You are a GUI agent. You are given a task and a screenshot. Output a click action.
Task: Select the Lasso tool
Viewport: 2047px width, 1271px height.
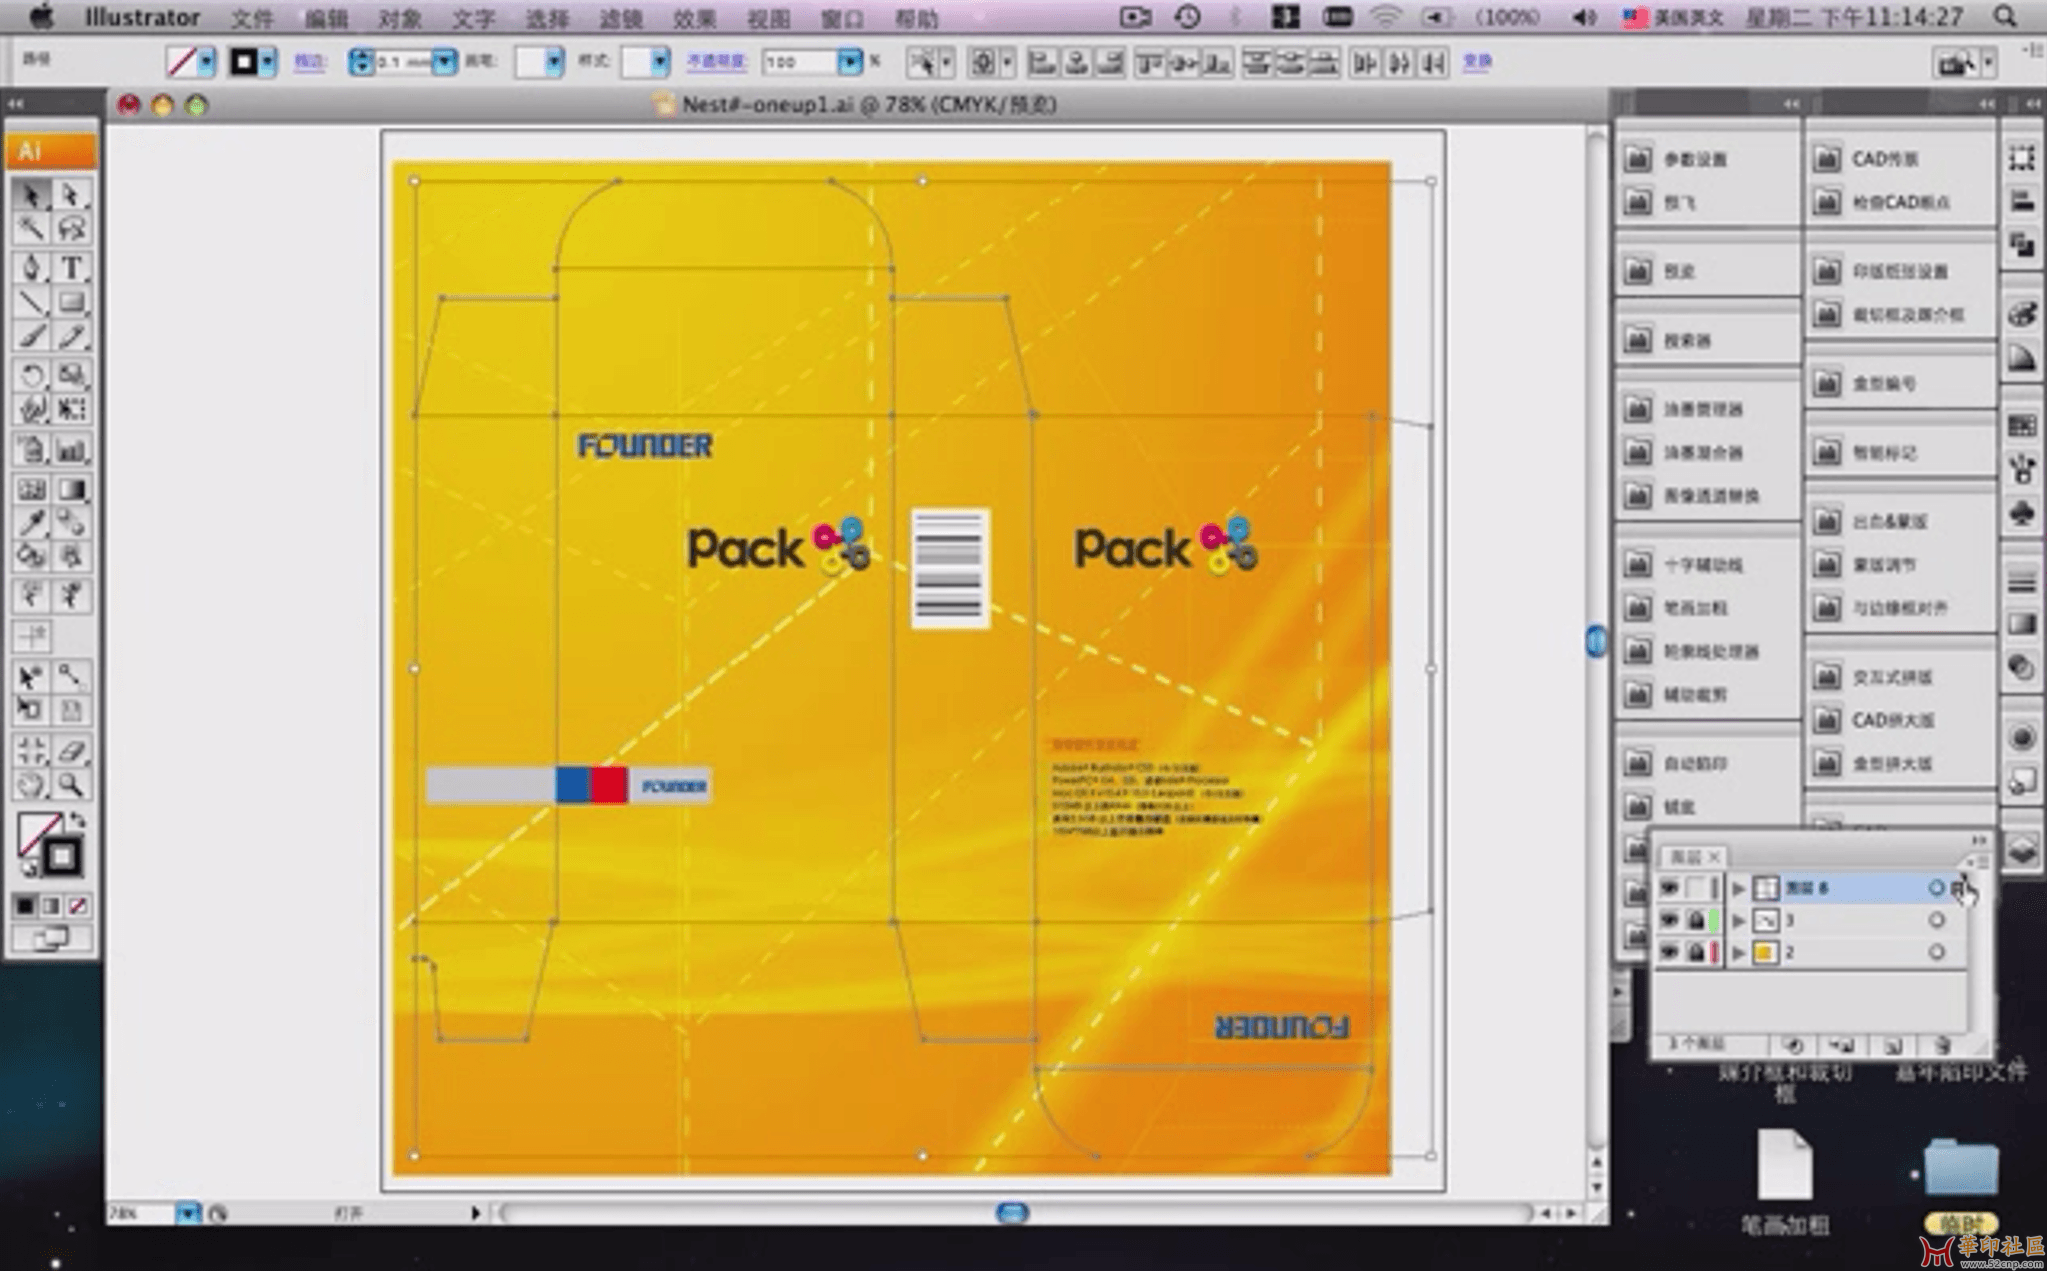(71, 229)
